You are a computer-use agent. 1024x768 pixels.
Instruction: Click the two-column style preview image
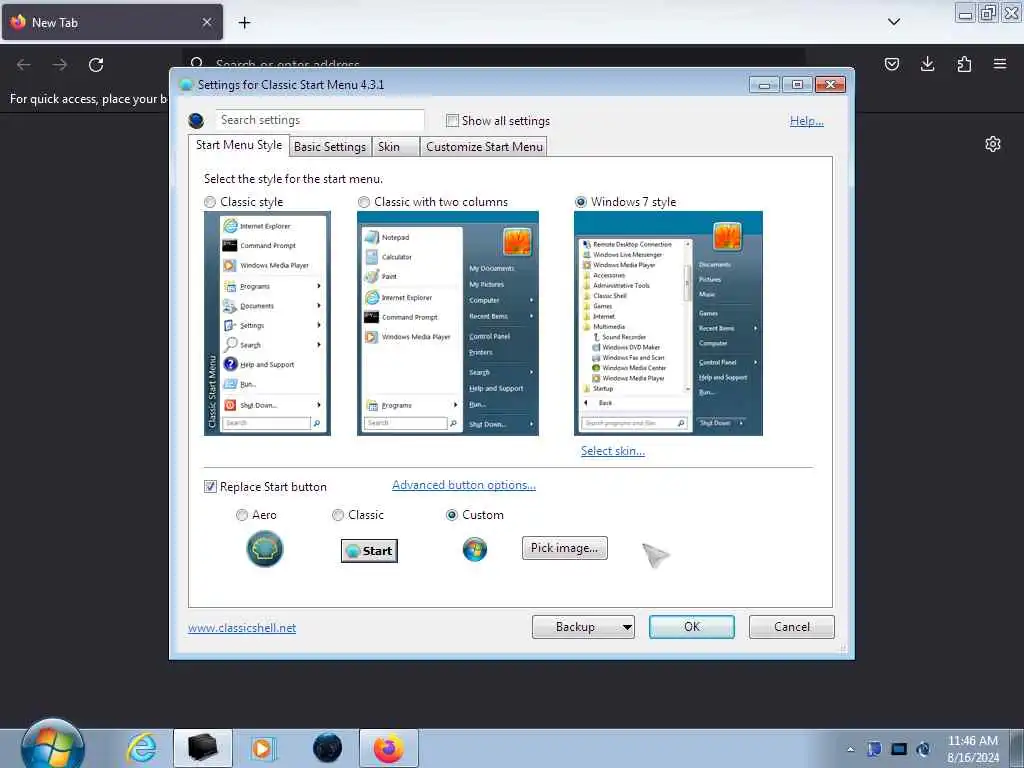(x=448, y=323)
